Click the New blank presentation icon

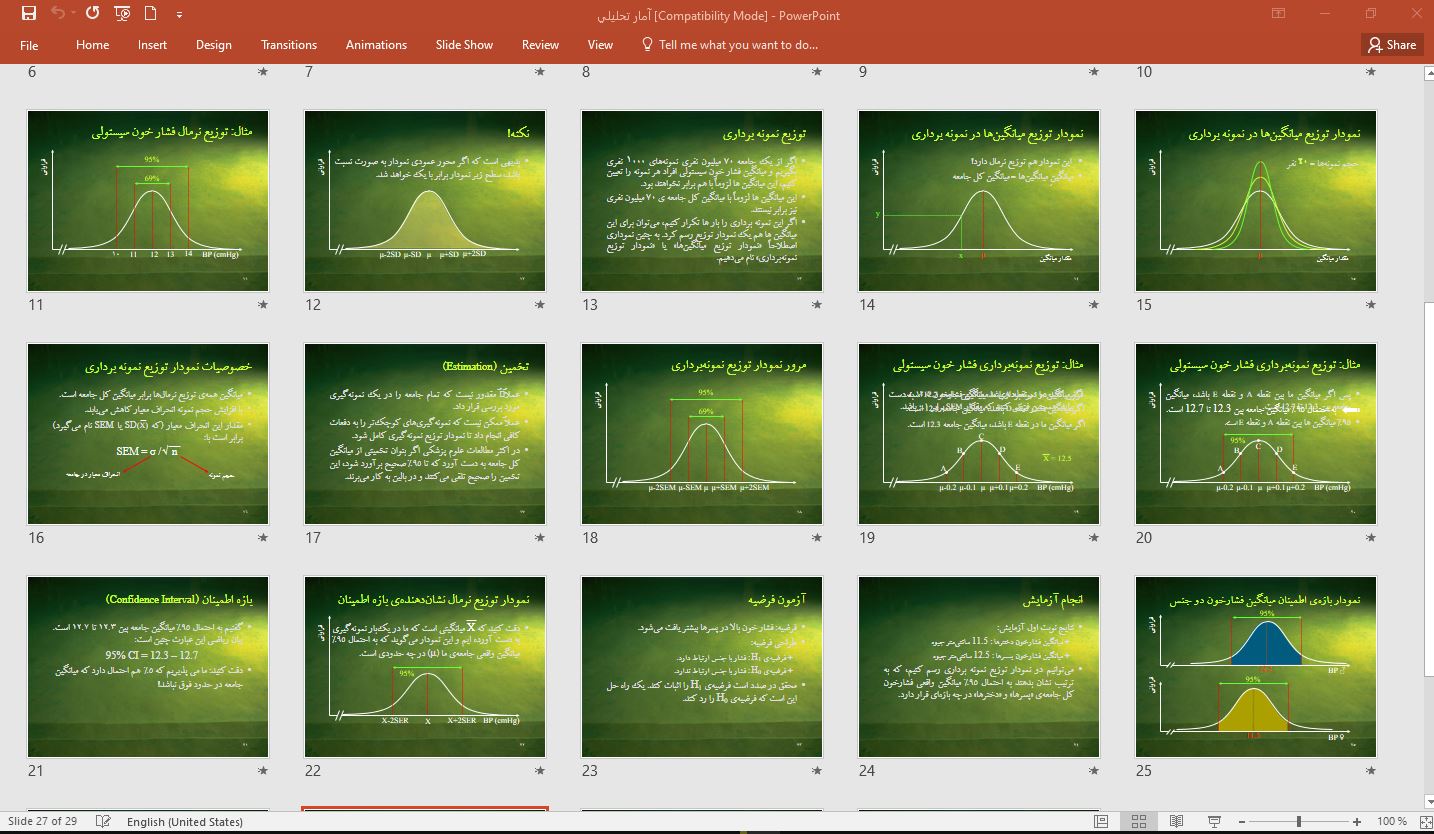click(x=151, y=14)
